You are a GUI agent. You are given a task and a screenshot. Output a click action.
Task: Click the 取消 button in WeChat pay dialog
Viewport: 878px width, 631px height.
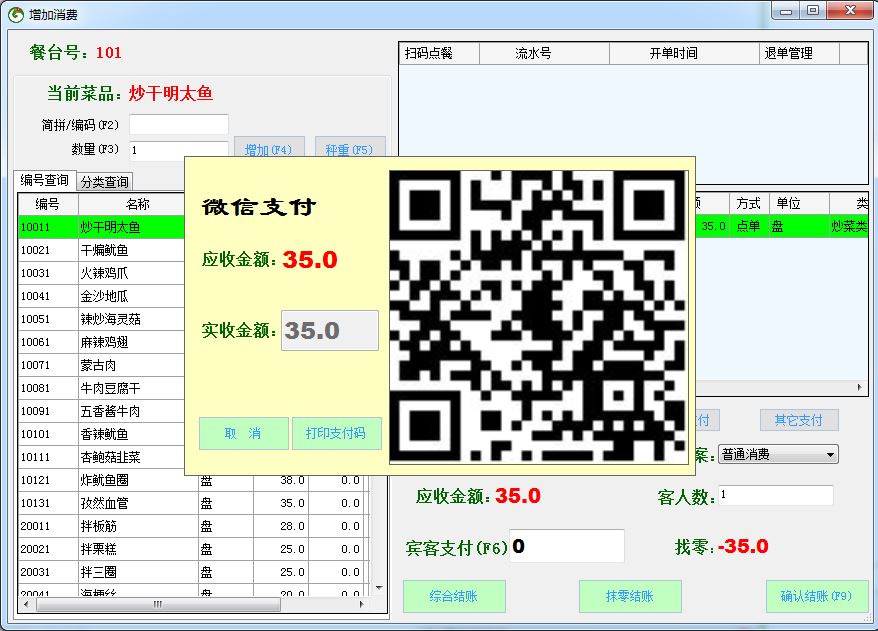244,433
